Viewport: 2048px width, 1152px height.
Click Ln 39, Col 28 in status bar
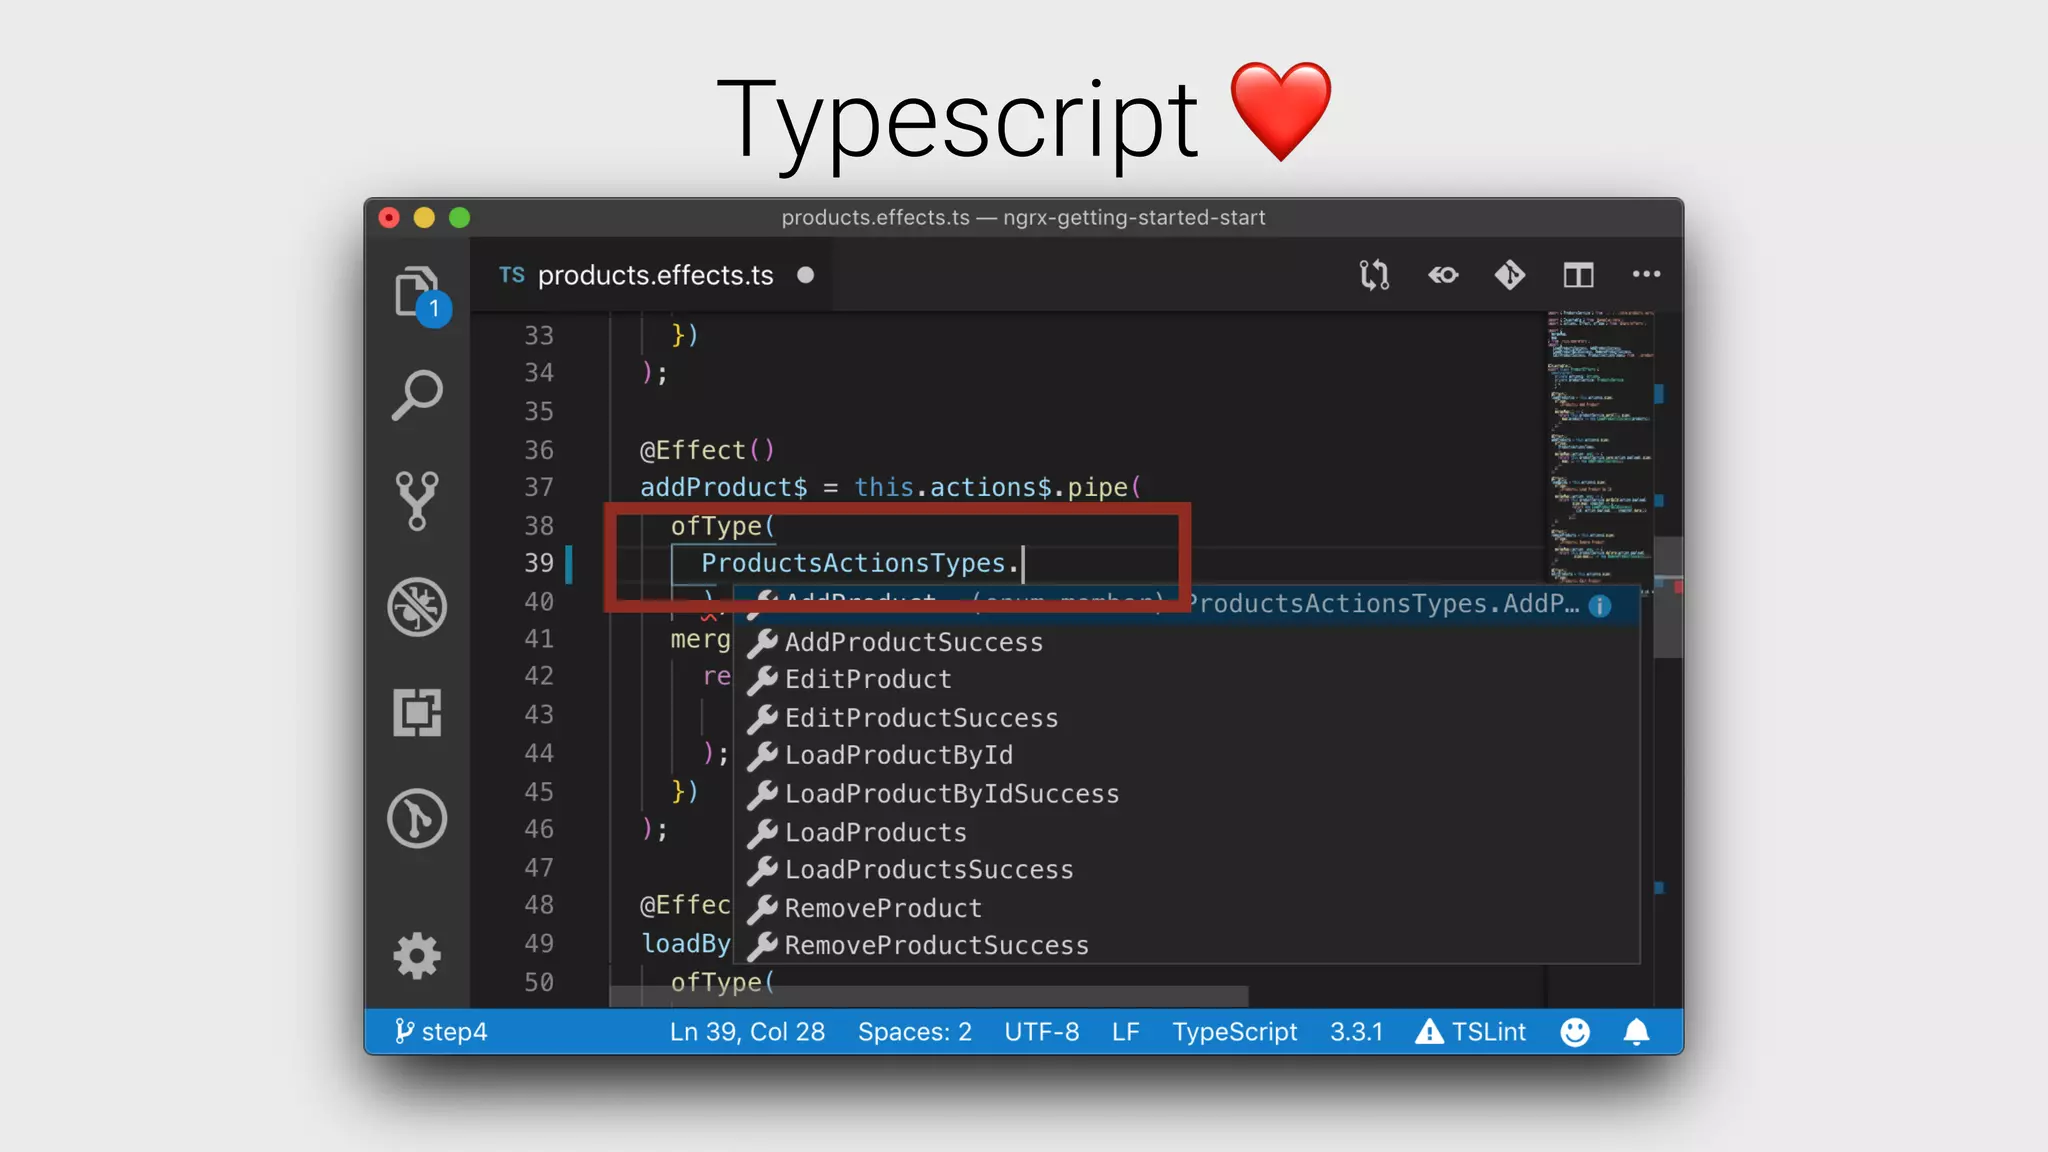pos(747,1032)
